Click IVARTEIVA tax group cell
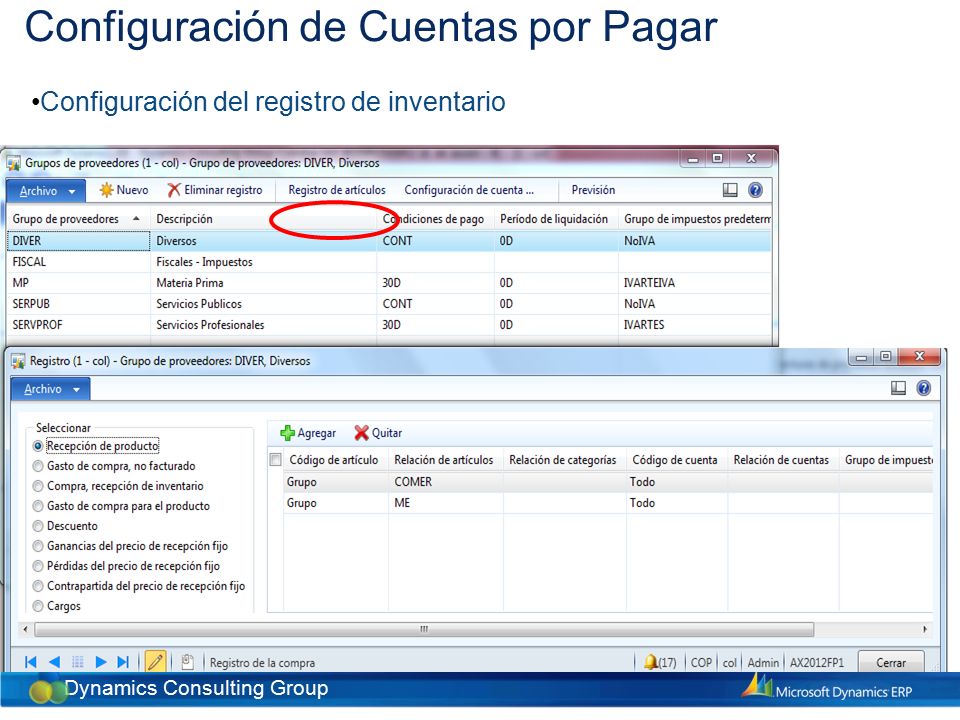The height and width of the screenshot is (720, 960). [x=695, y=283]
